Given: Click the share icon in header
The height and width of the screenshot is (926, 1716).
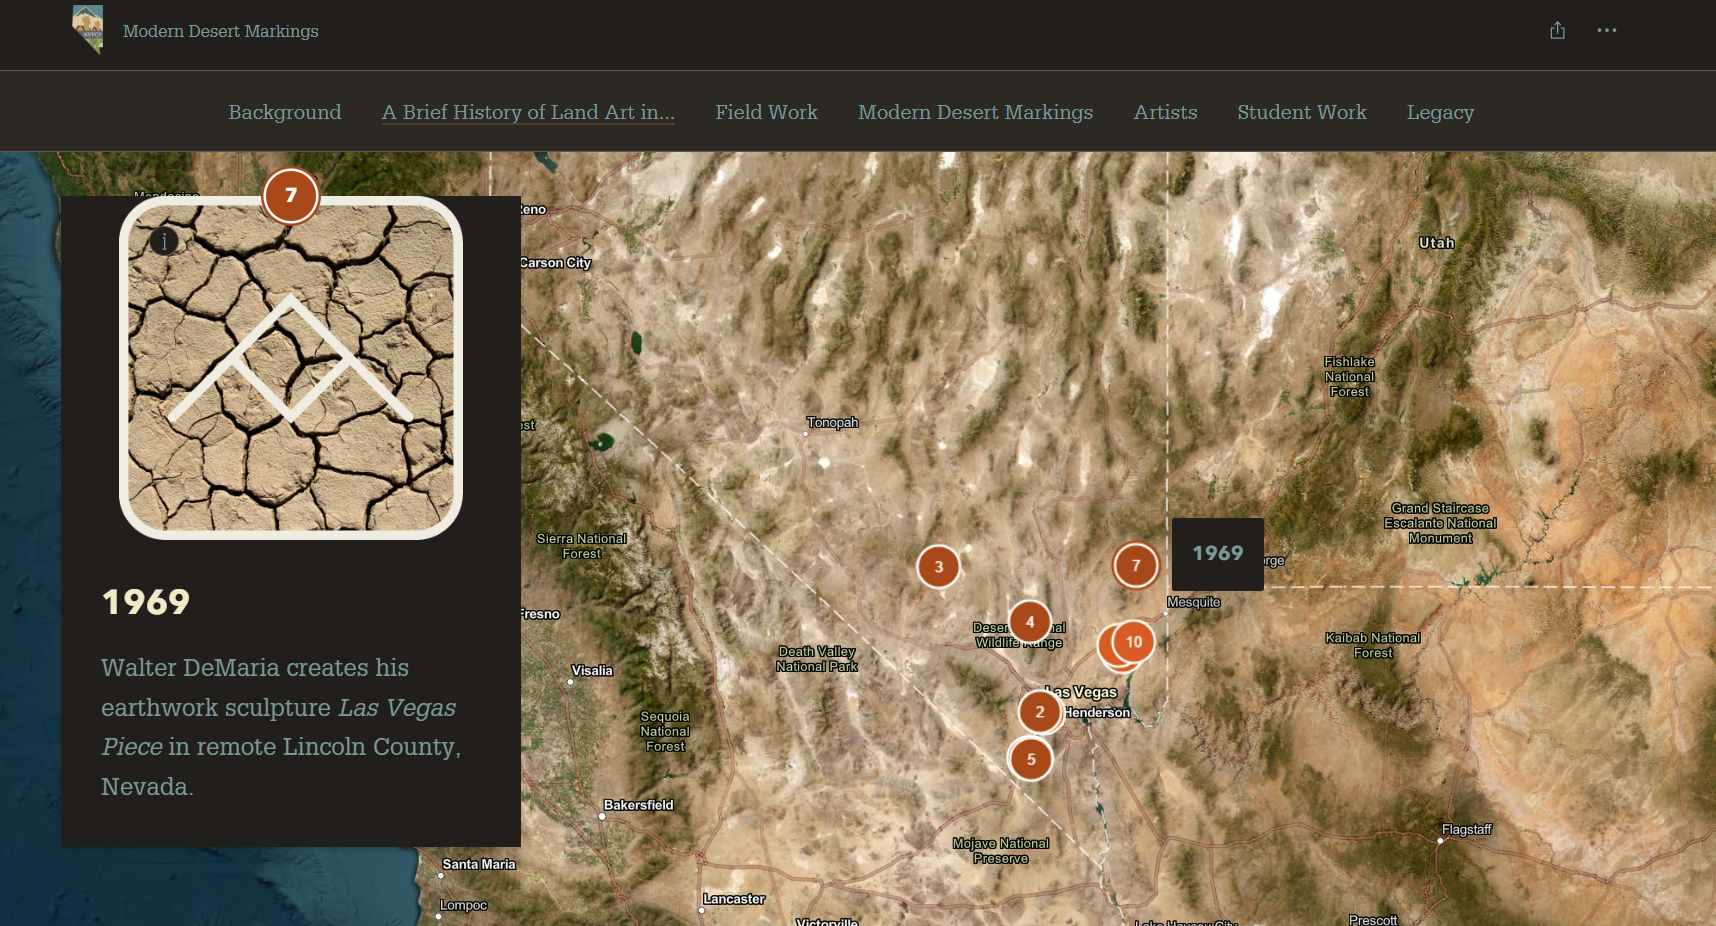Looking at the screenshot, I should point(1557,31).
